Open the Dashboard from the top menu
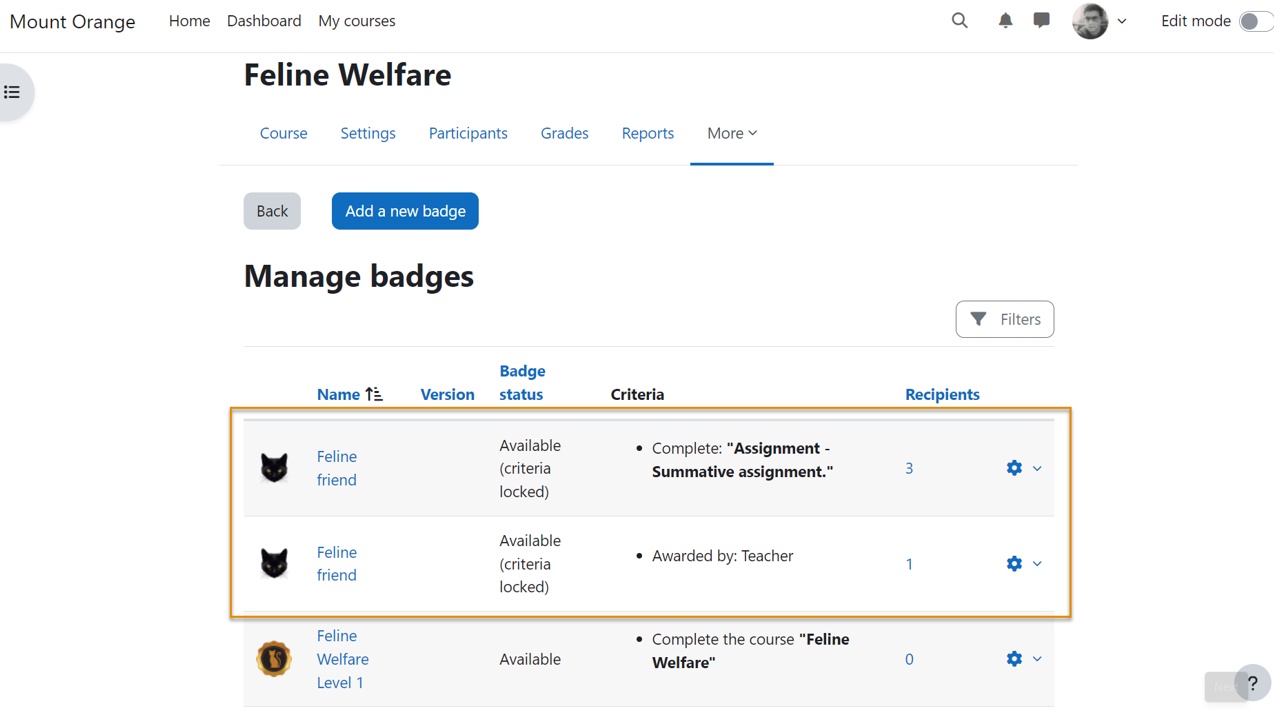 click(x=263, y=20)
